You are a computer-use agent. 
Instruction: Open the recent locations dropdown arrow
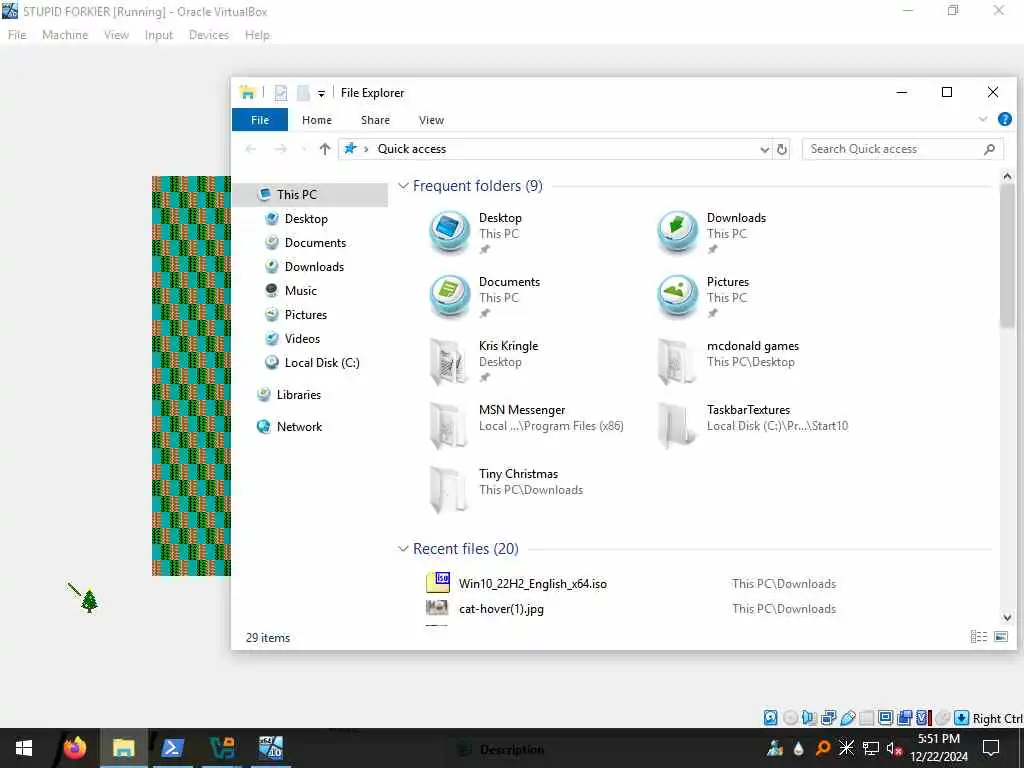coord(304,150)
